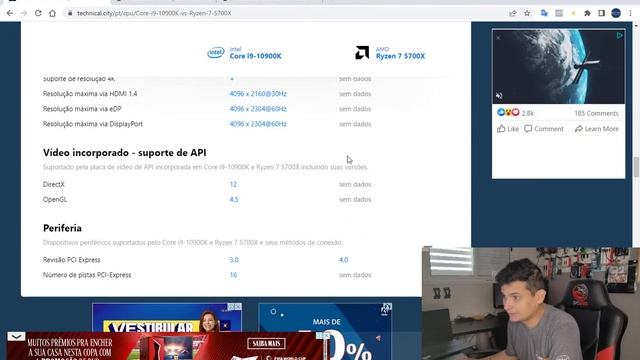
Task: Click the 'DirectX' row label
Action: (x=53, y=184)
